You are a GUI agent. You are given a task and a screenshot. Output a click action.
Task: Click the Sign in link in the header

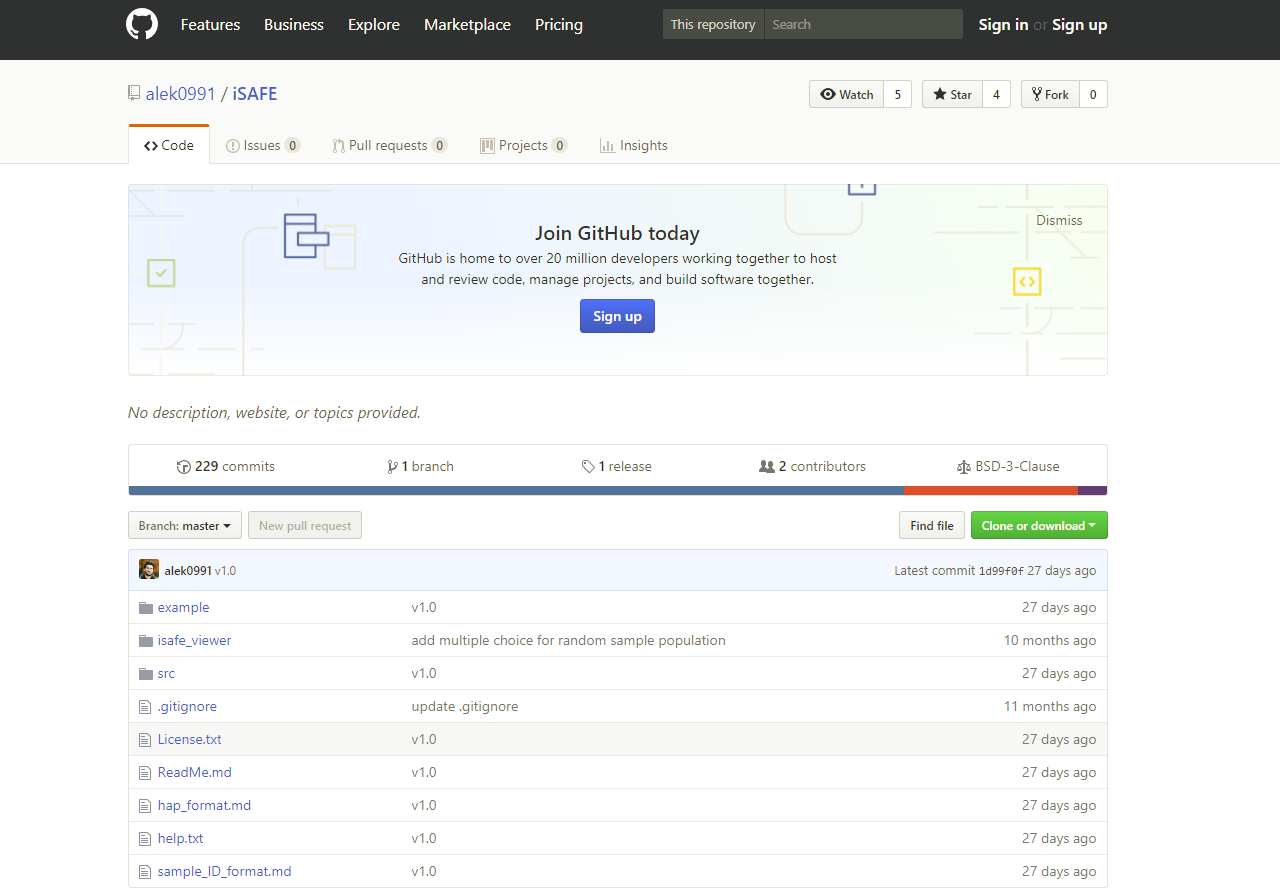(1003, 24)
